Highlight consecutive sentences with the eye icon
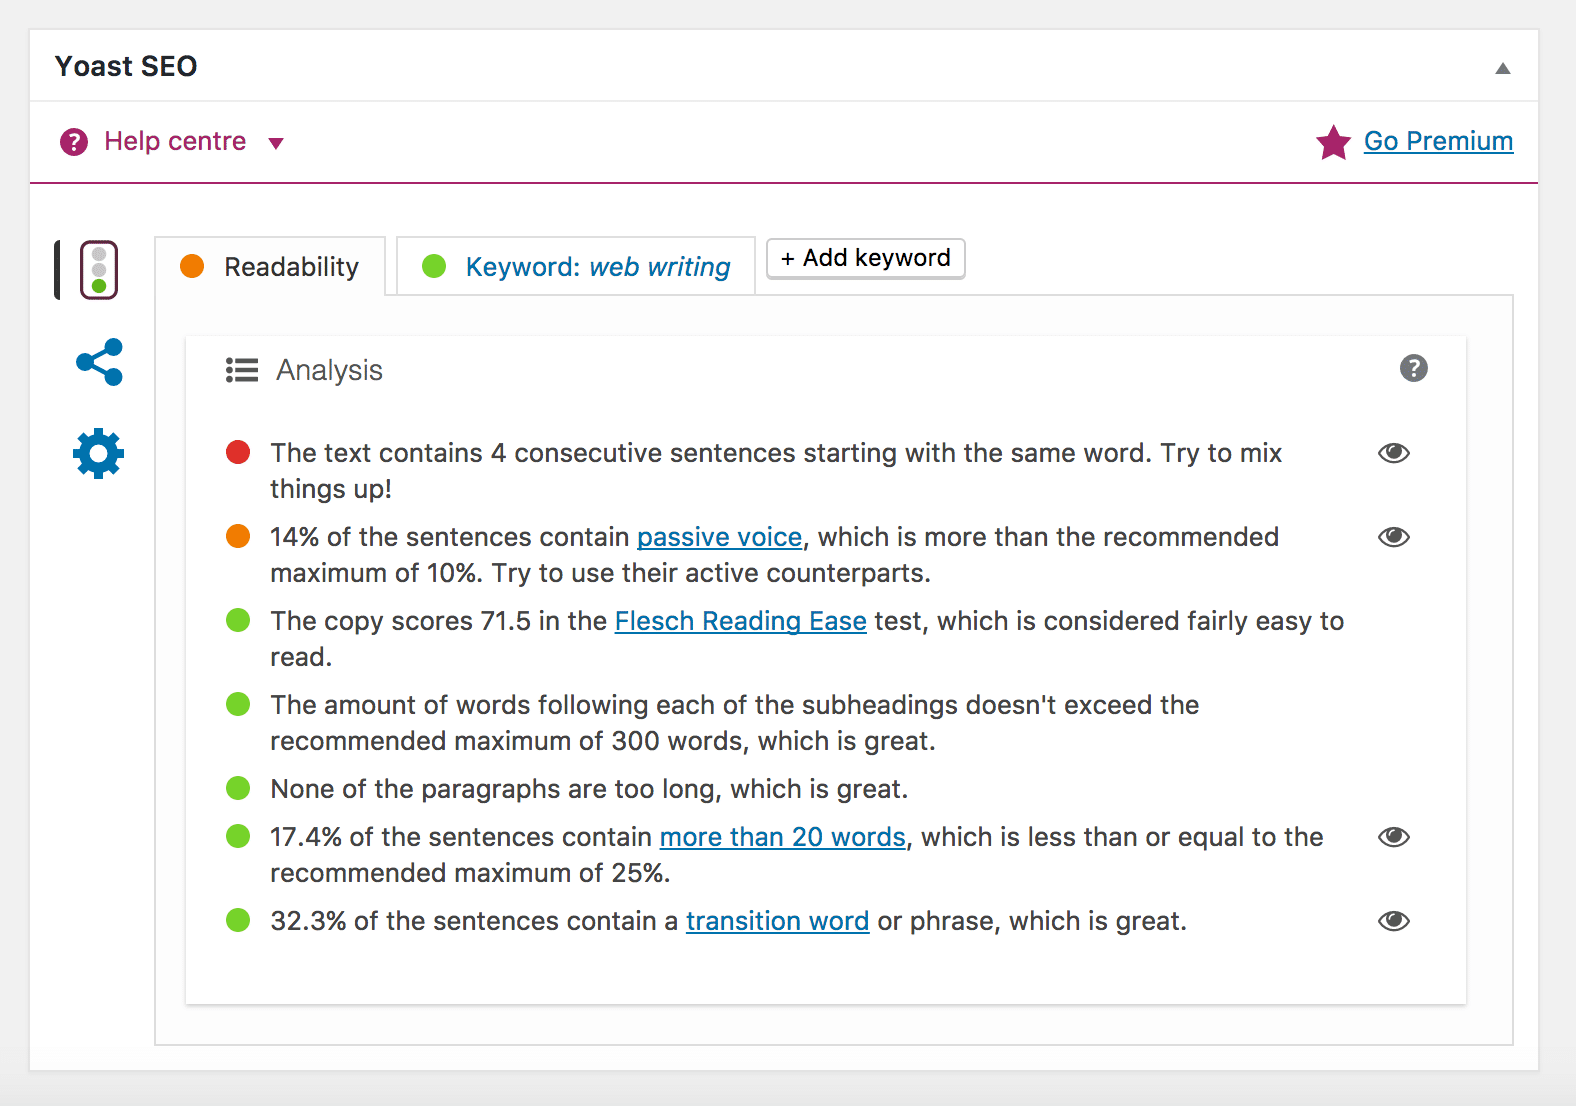The width and height of the screenshot is (1576, 1106). [1393, 453]
